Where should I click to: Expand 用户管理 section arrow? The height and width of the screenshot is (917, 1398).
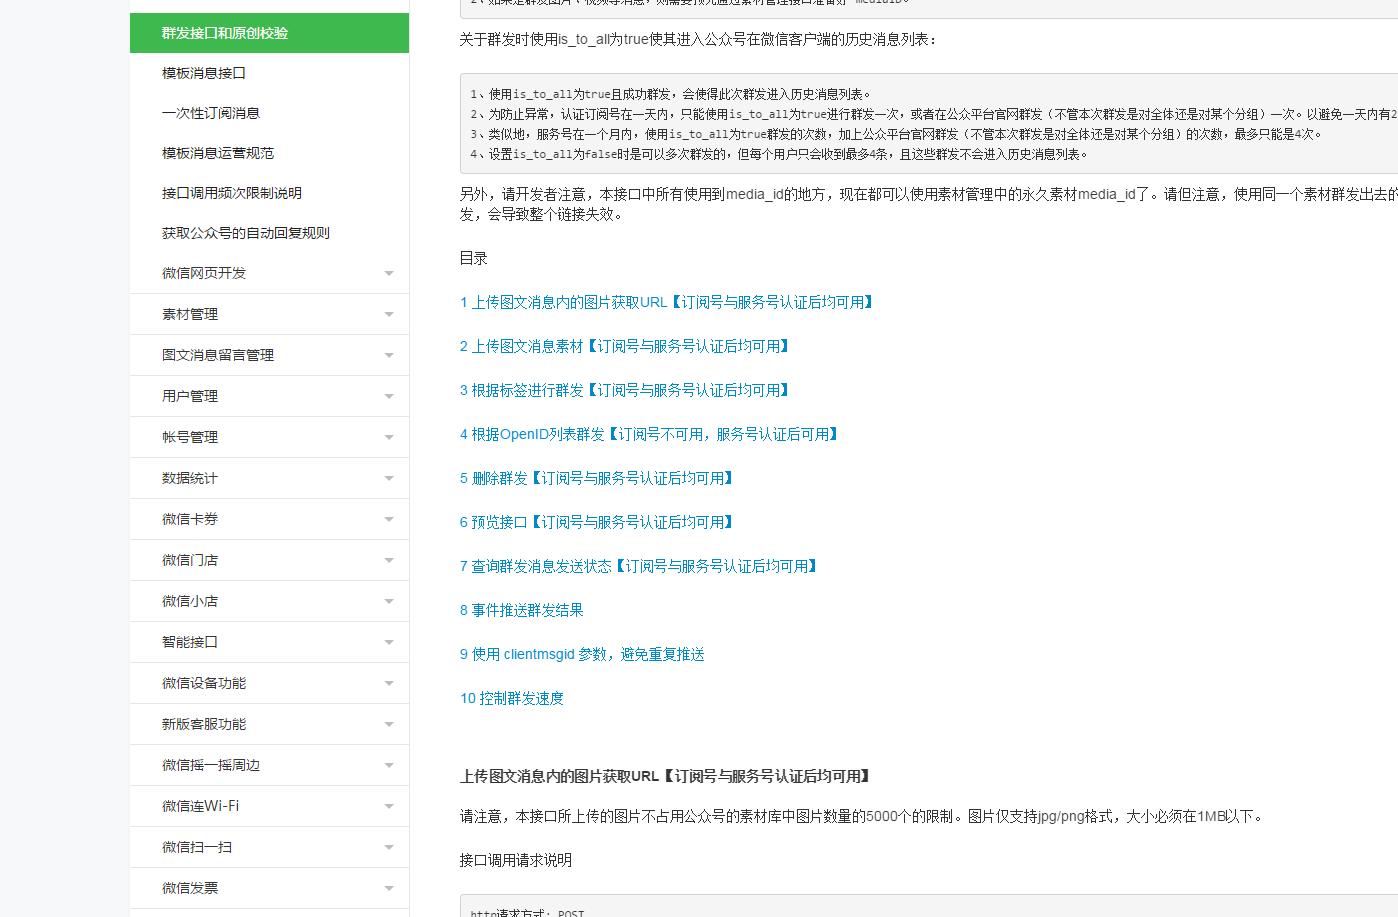(x=389, y=397)
